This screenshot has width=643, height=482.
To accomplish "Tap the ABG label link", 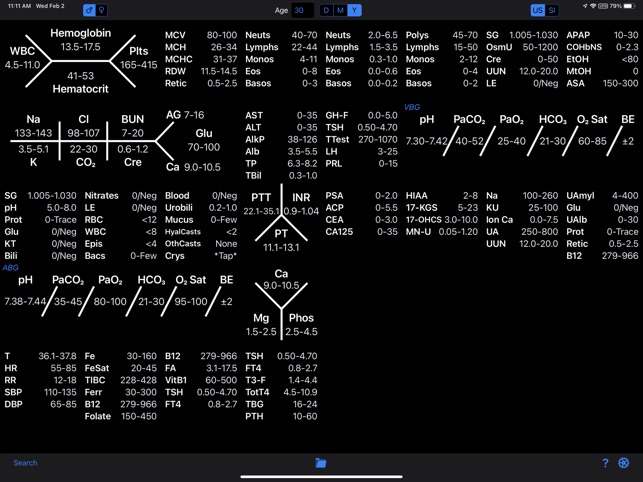I will click(x=11, y=268).
